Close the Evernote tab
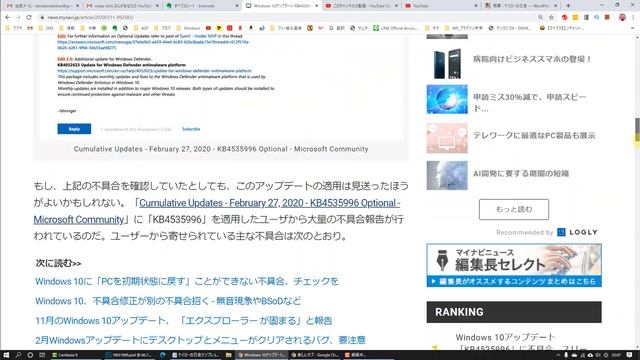Viewport: 640px width, 360px height. coord(237,6)
